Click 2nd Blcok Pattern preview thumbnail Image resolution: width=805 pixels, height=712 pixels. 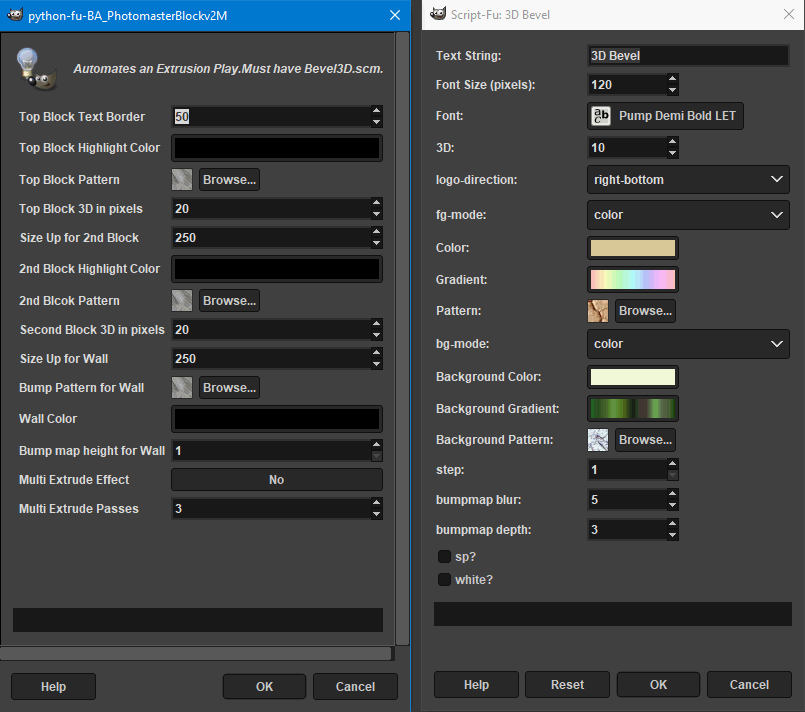(182, 300)
